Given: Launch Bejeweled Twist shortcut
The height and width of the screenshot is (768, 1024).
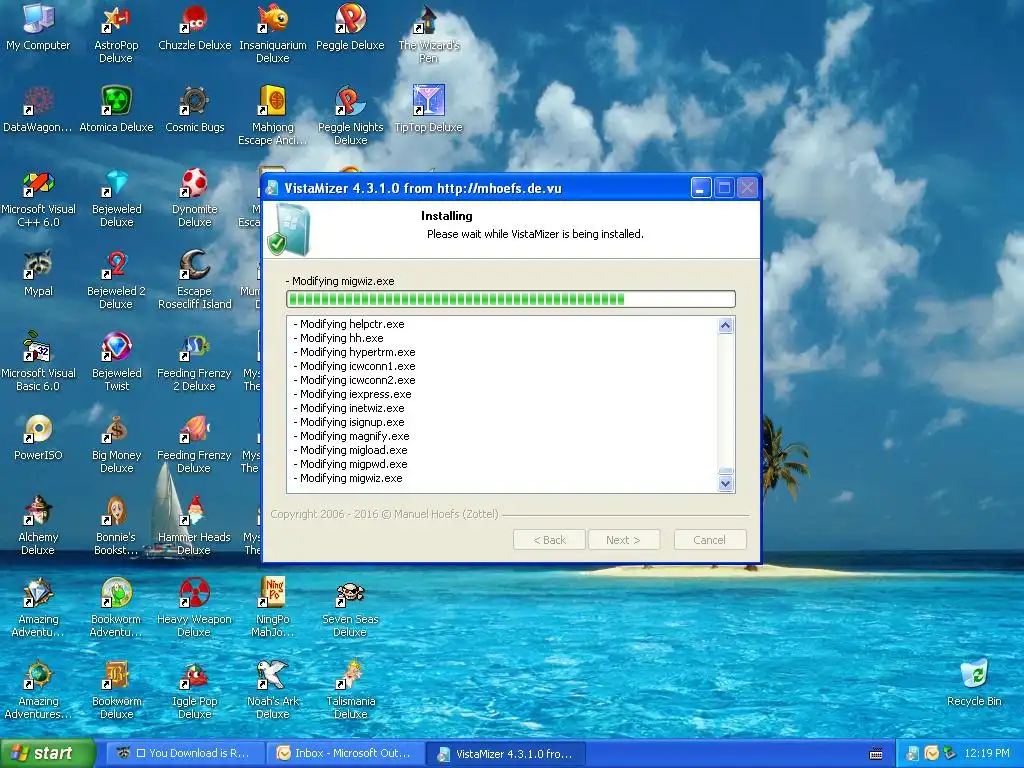Looking at the screenshot, I should point(116,360).
